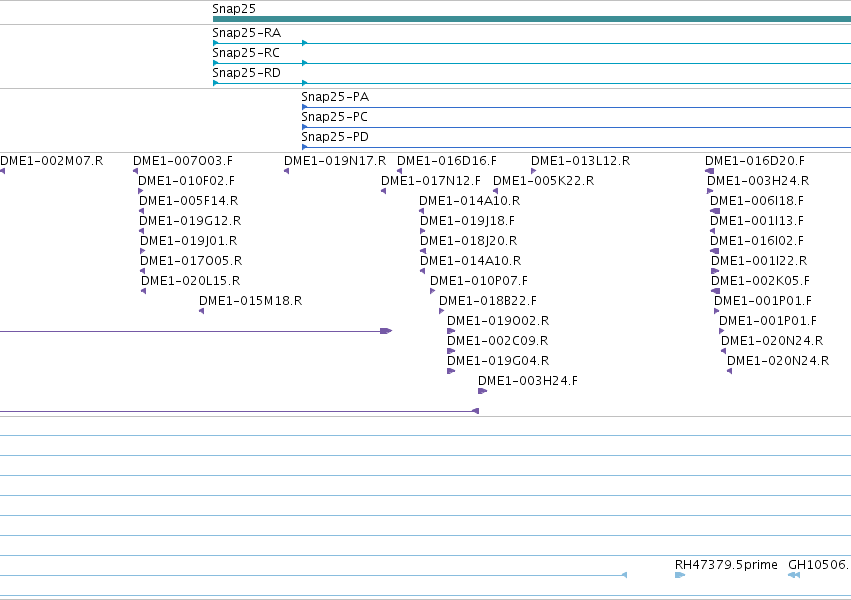This screenshot has height=600, width=851.
Task: Click feature DME1-020L15.R
Action: 190,281
